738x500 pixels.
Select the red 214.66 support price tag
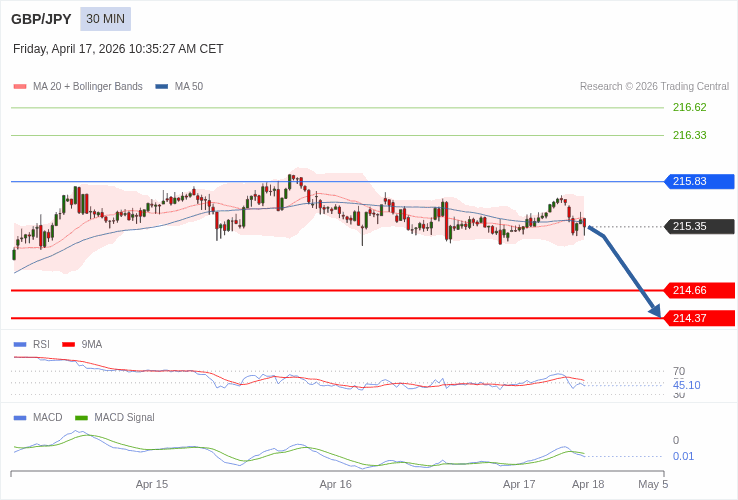(699, 290)
